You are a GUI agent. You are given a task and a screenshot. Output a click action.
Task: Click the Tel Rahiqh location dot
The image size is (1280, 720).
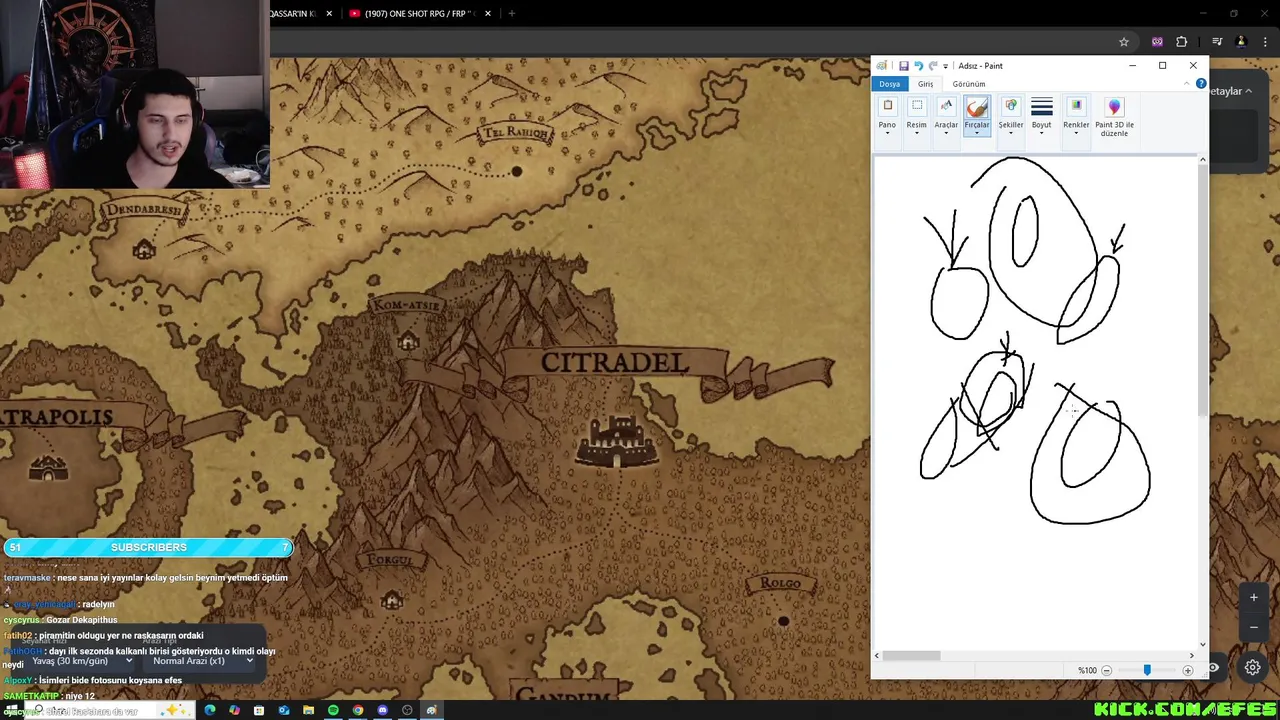point(516,171)
